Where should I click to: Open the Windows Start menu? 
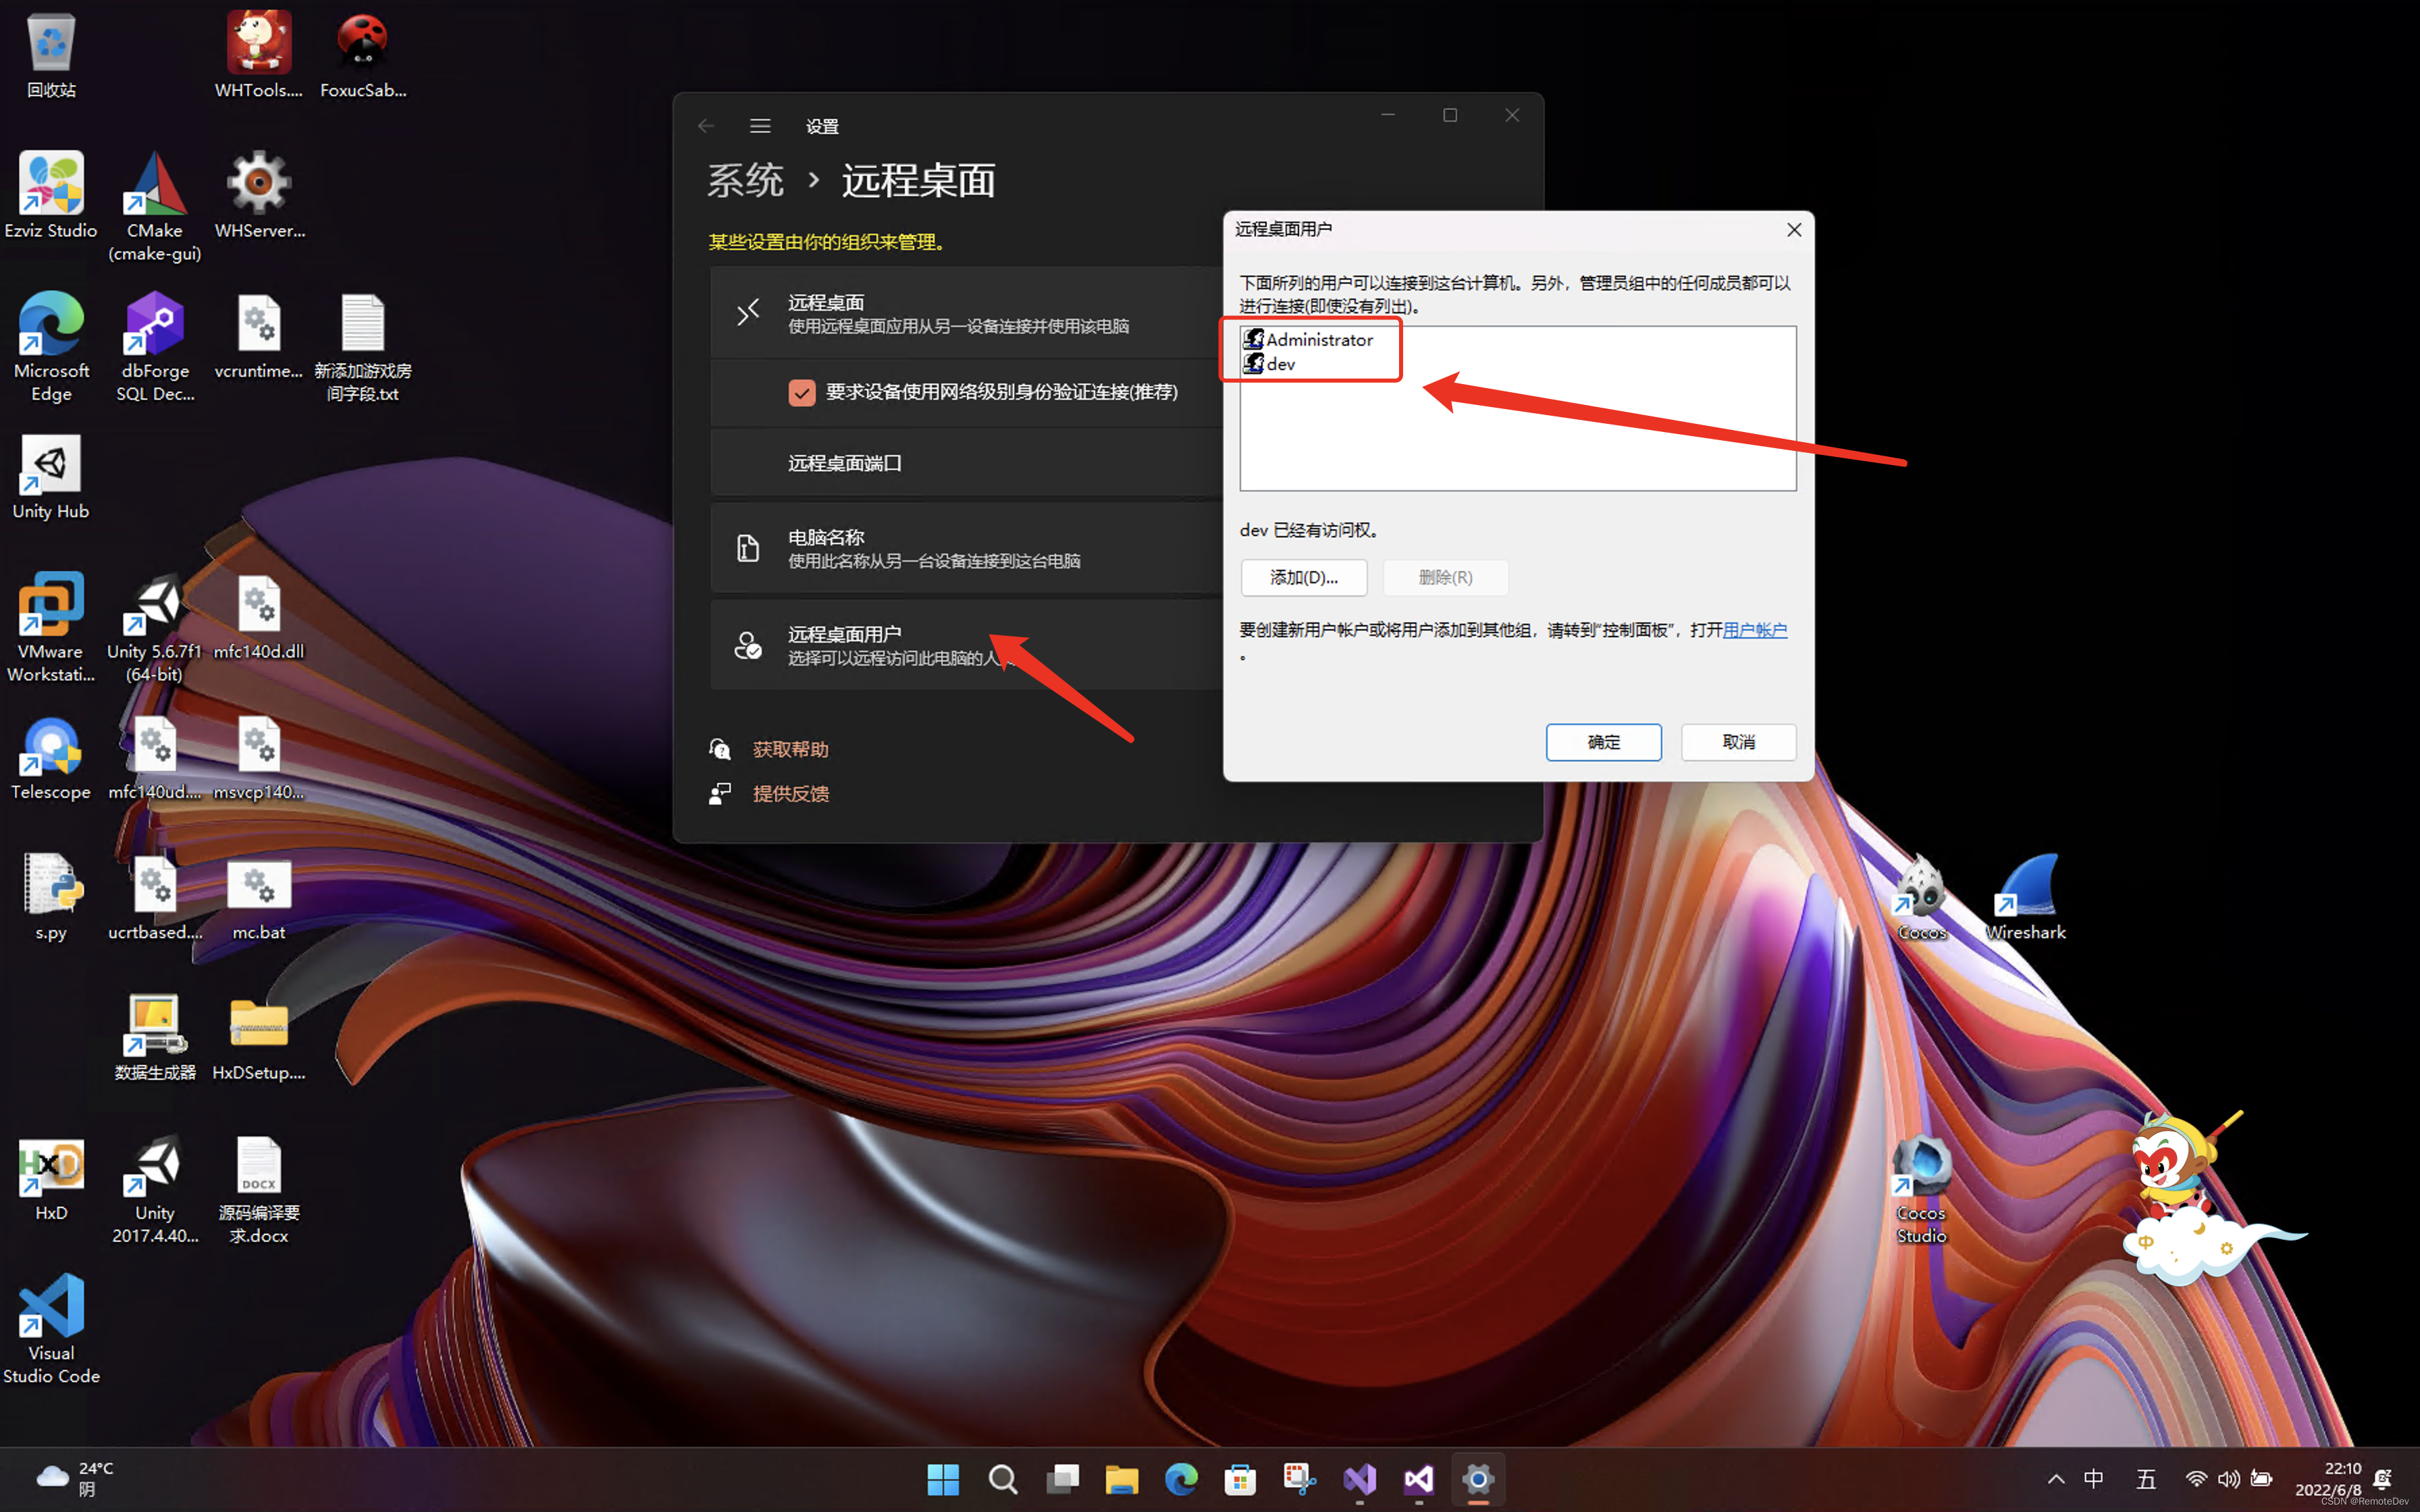coord(943,1479)
